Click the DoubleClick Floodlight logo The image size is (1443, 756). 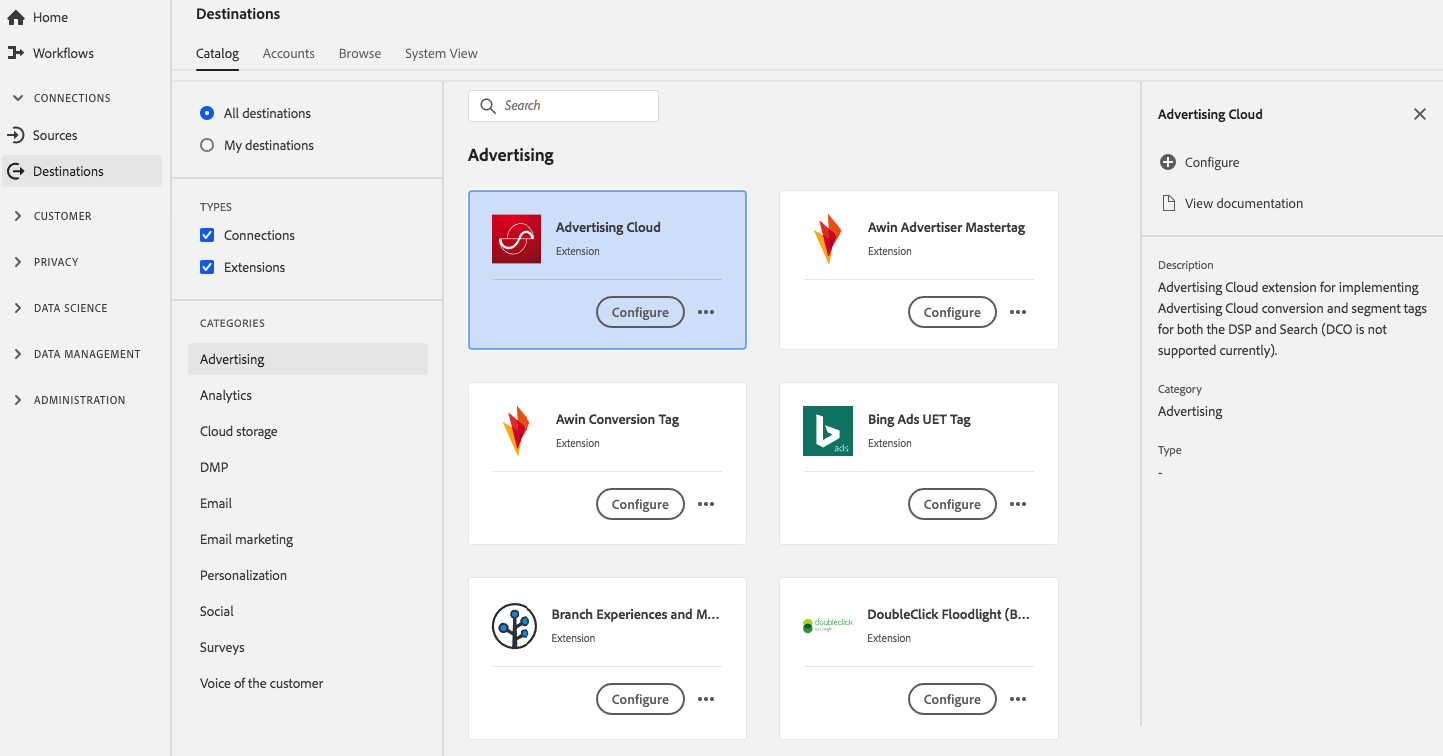(827, 626)
